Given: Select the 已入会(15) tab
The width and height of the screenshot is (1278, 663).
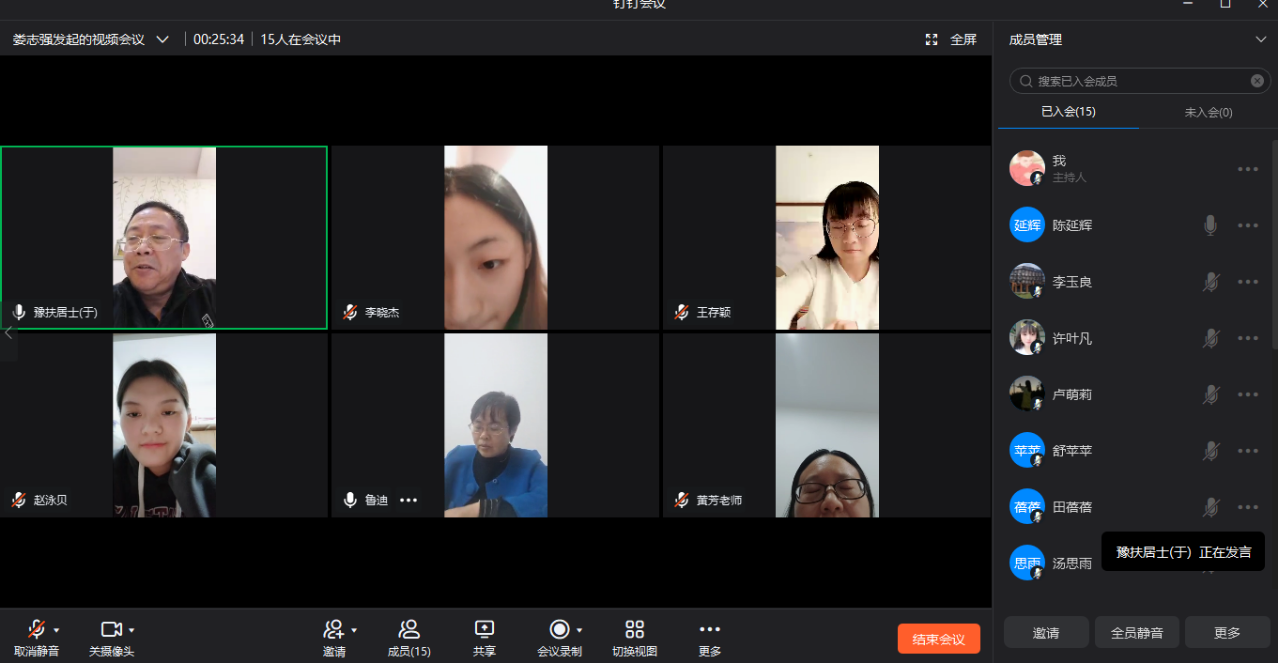Looking at the screenshot, I should (x=1068, y=112).
